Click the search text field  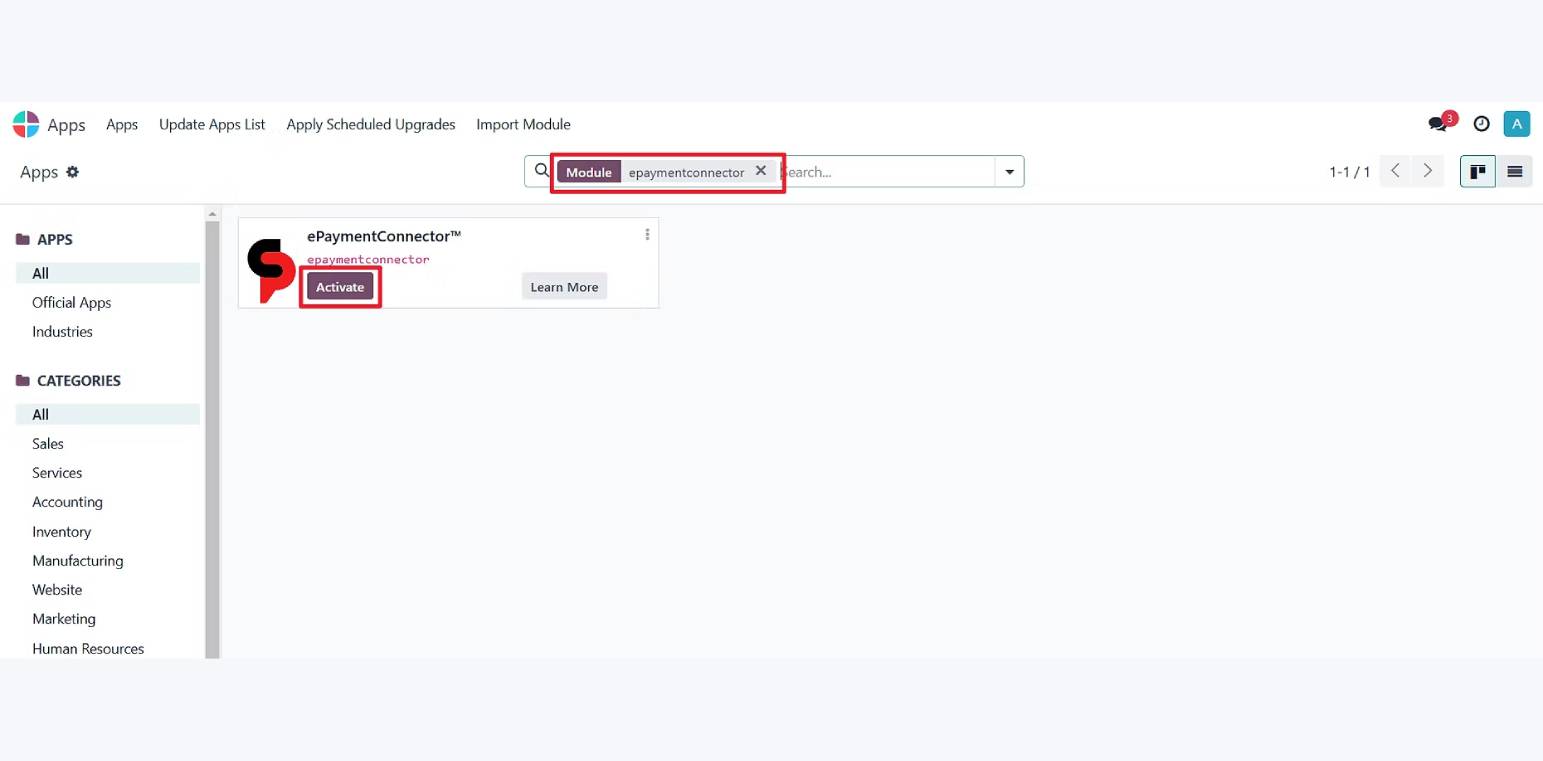point(886,172)
